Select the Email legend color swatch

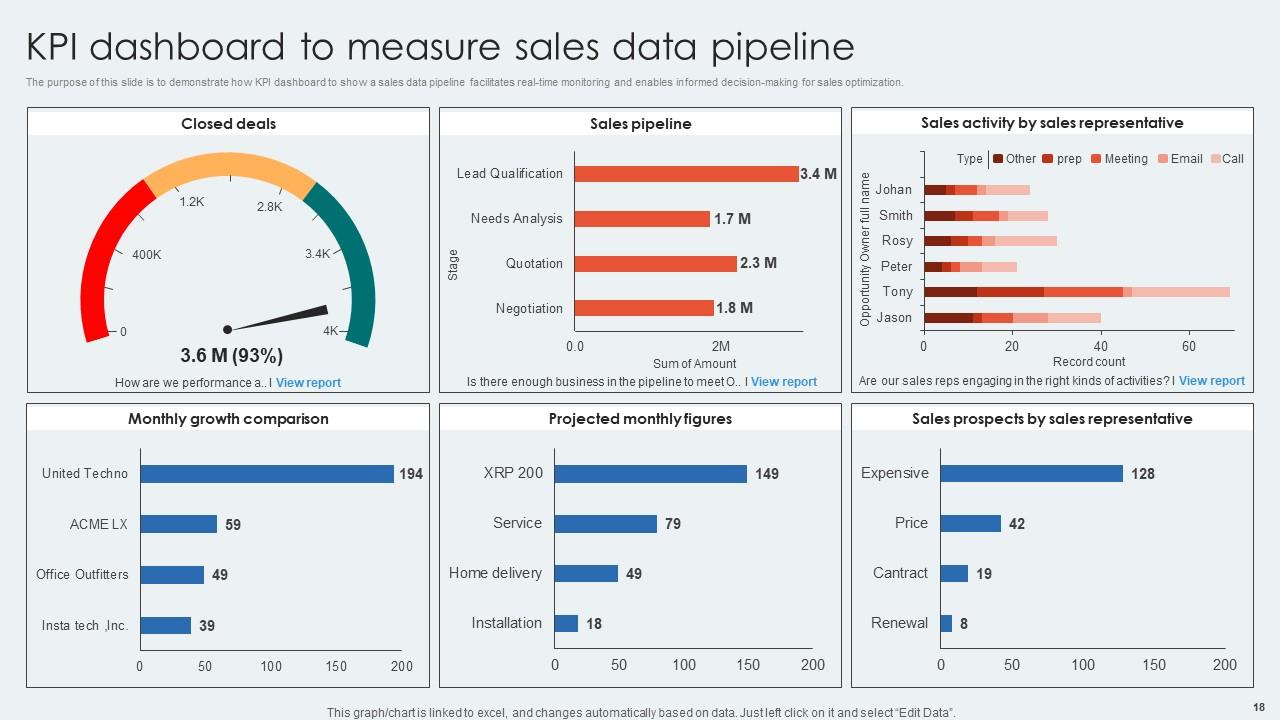[1162, 159]
